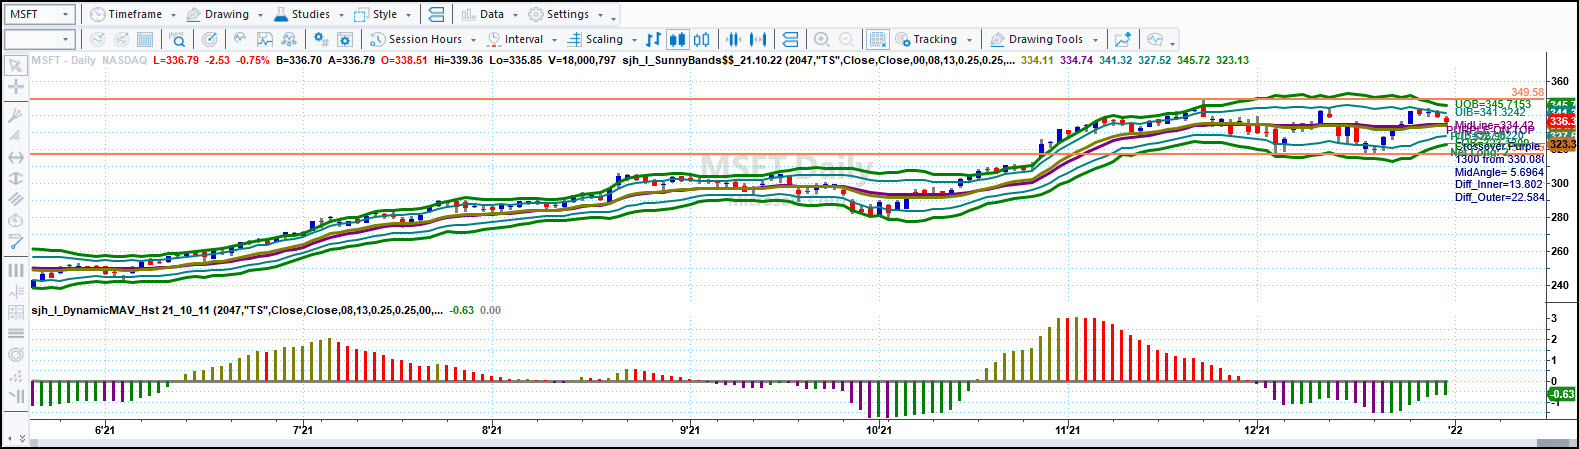Viewport: 1579px width, 449px height.
Task: Click the red 336.3 last price marker
Action: point(1561,121)
